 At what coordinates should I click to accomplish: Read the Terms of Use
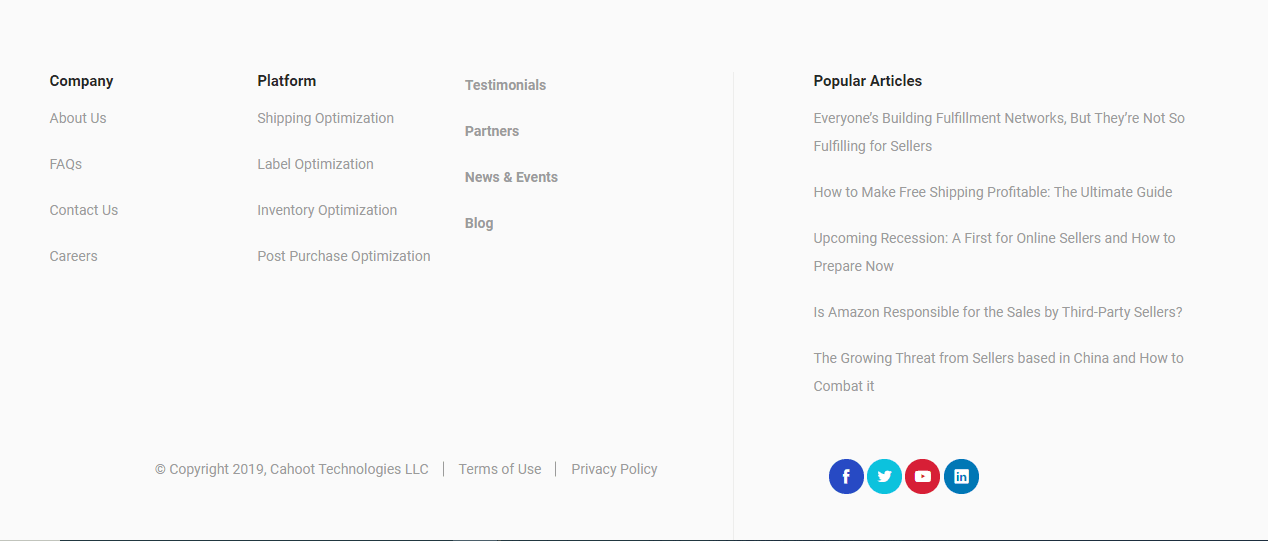500,469
